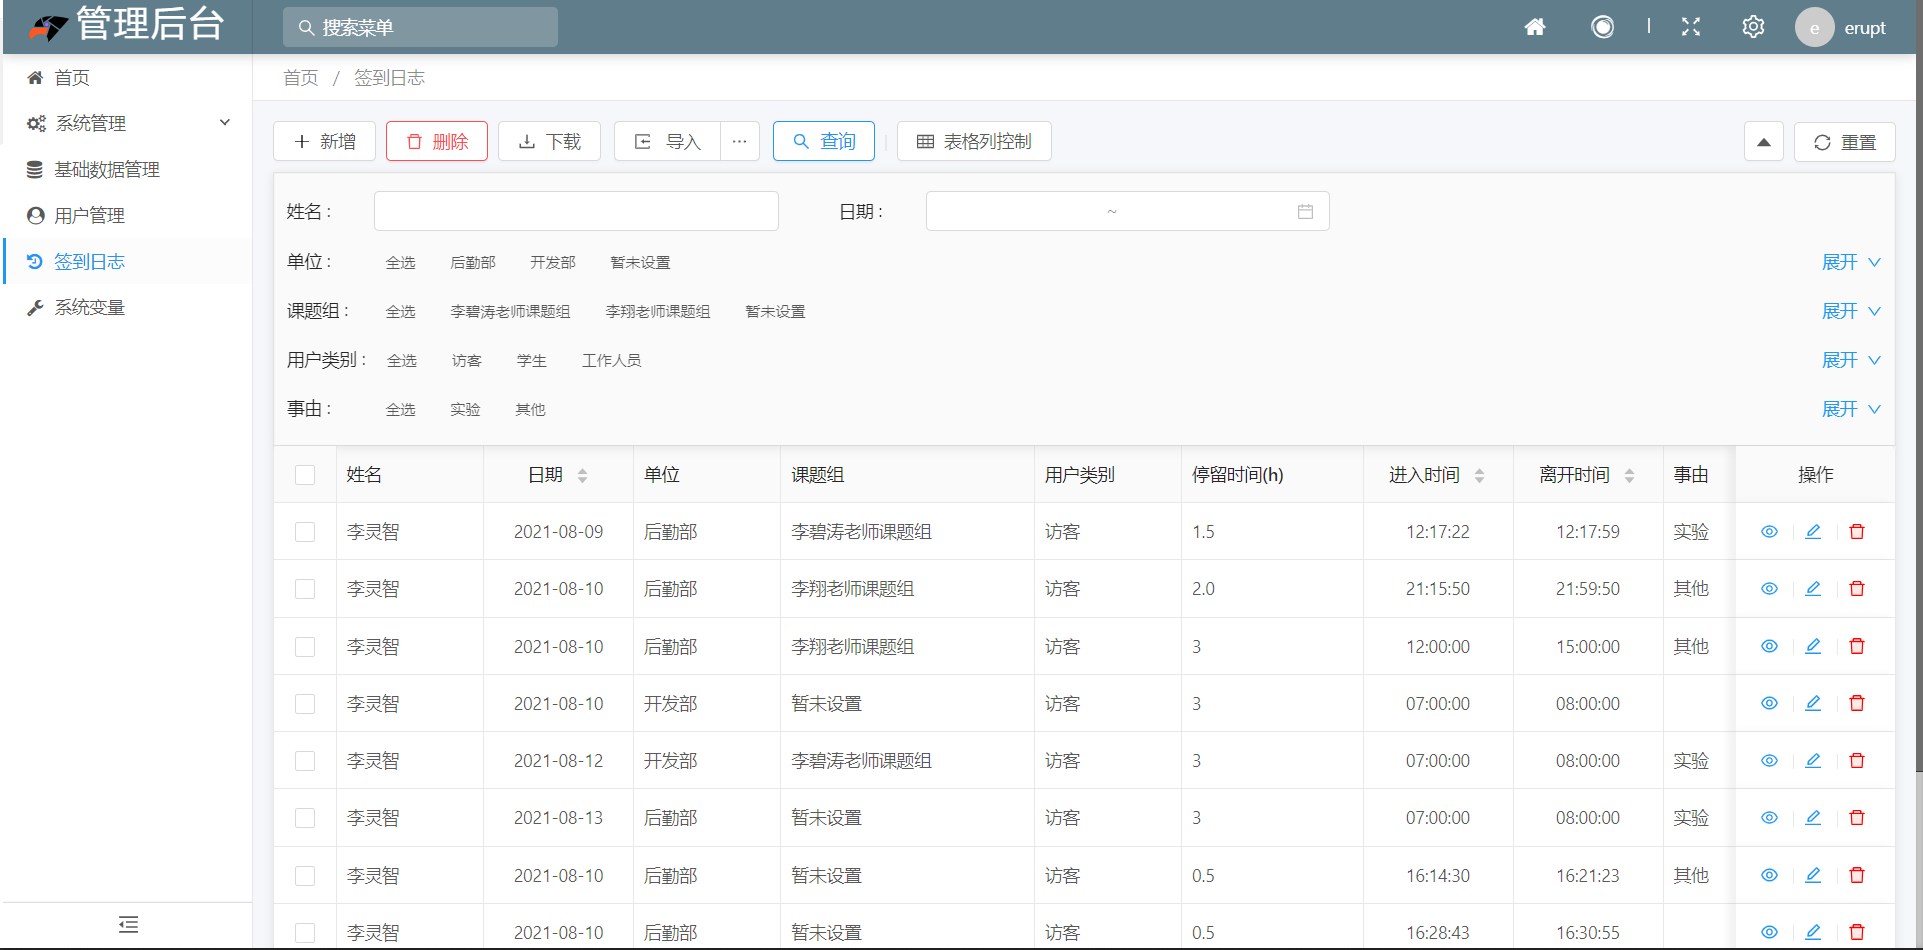Tick the select-all checkbox in table header
Screen dimensions: 1923x950
pyautogui.click(x=305, y=475)
